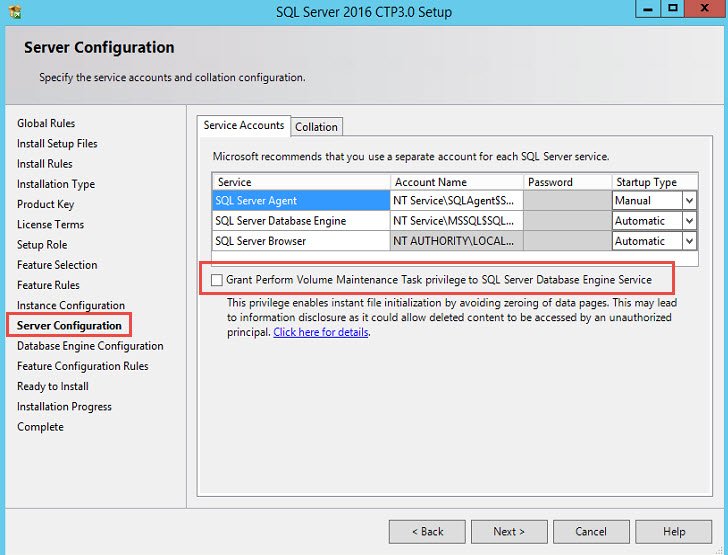This screenshot has height=555, width=728.
Task: Minimize the setup window
Action: coord(648,9)
